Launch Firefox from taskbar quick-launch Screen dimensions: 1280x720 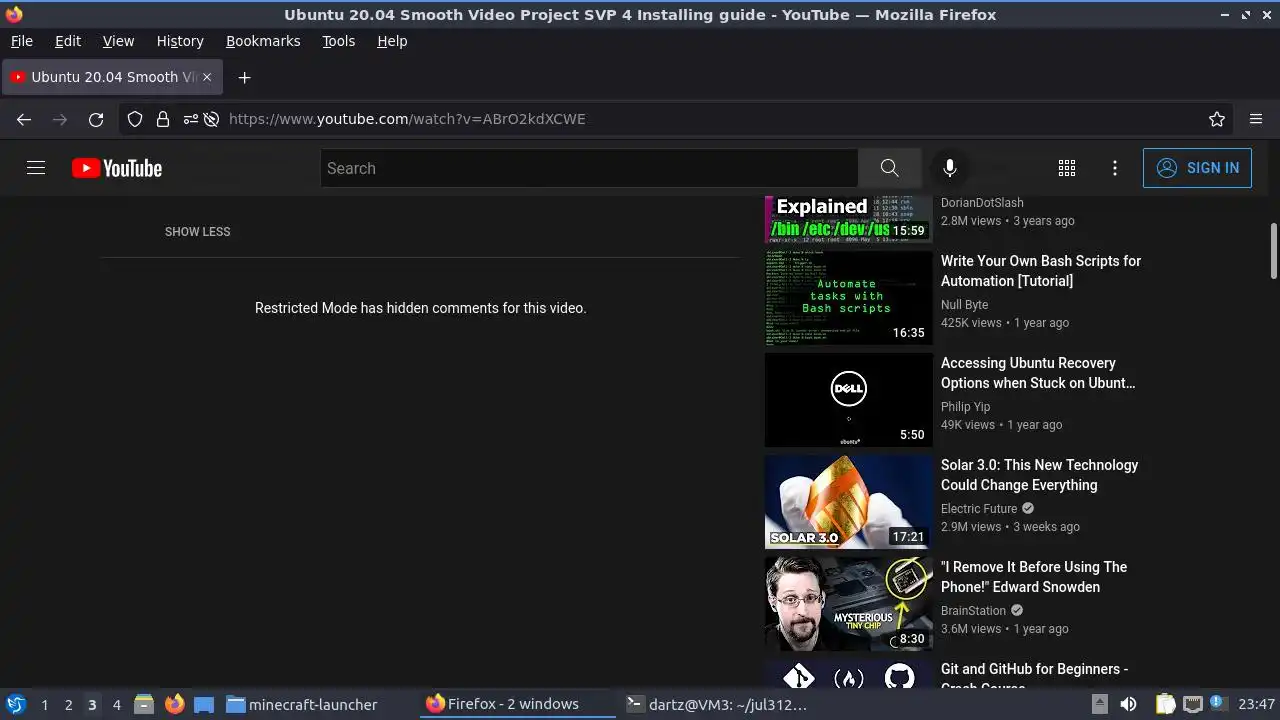coord(174,704)
